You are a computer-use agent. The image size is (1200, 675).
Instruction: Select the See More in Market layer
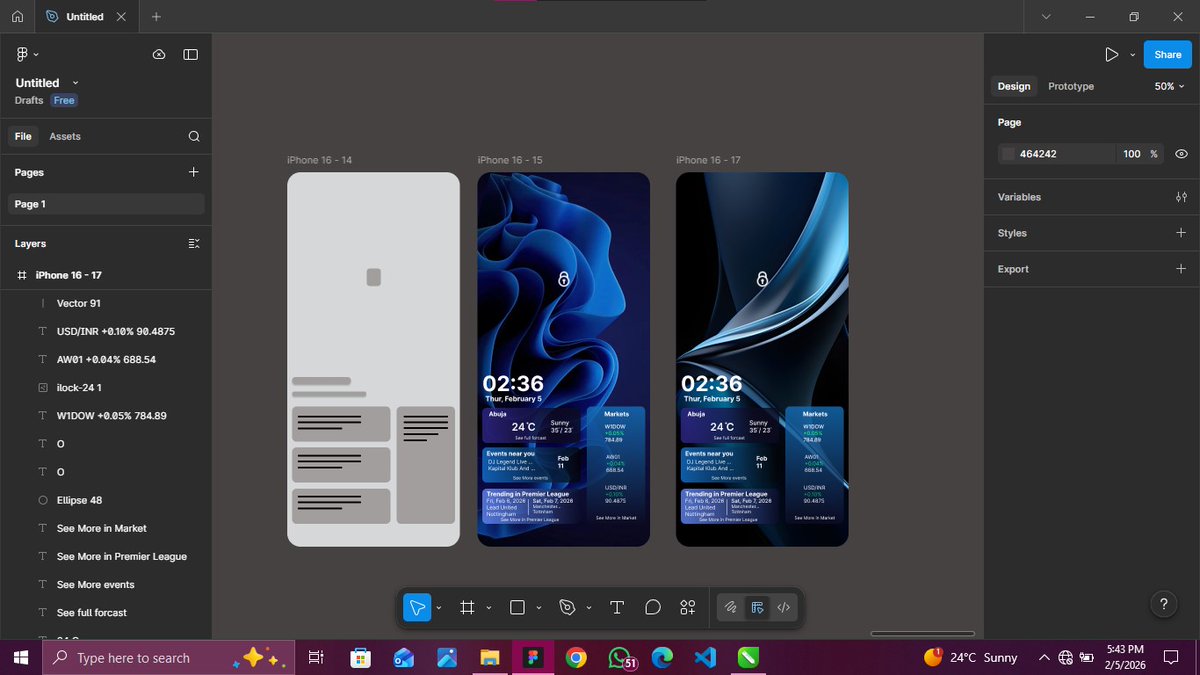click(106, 528)
